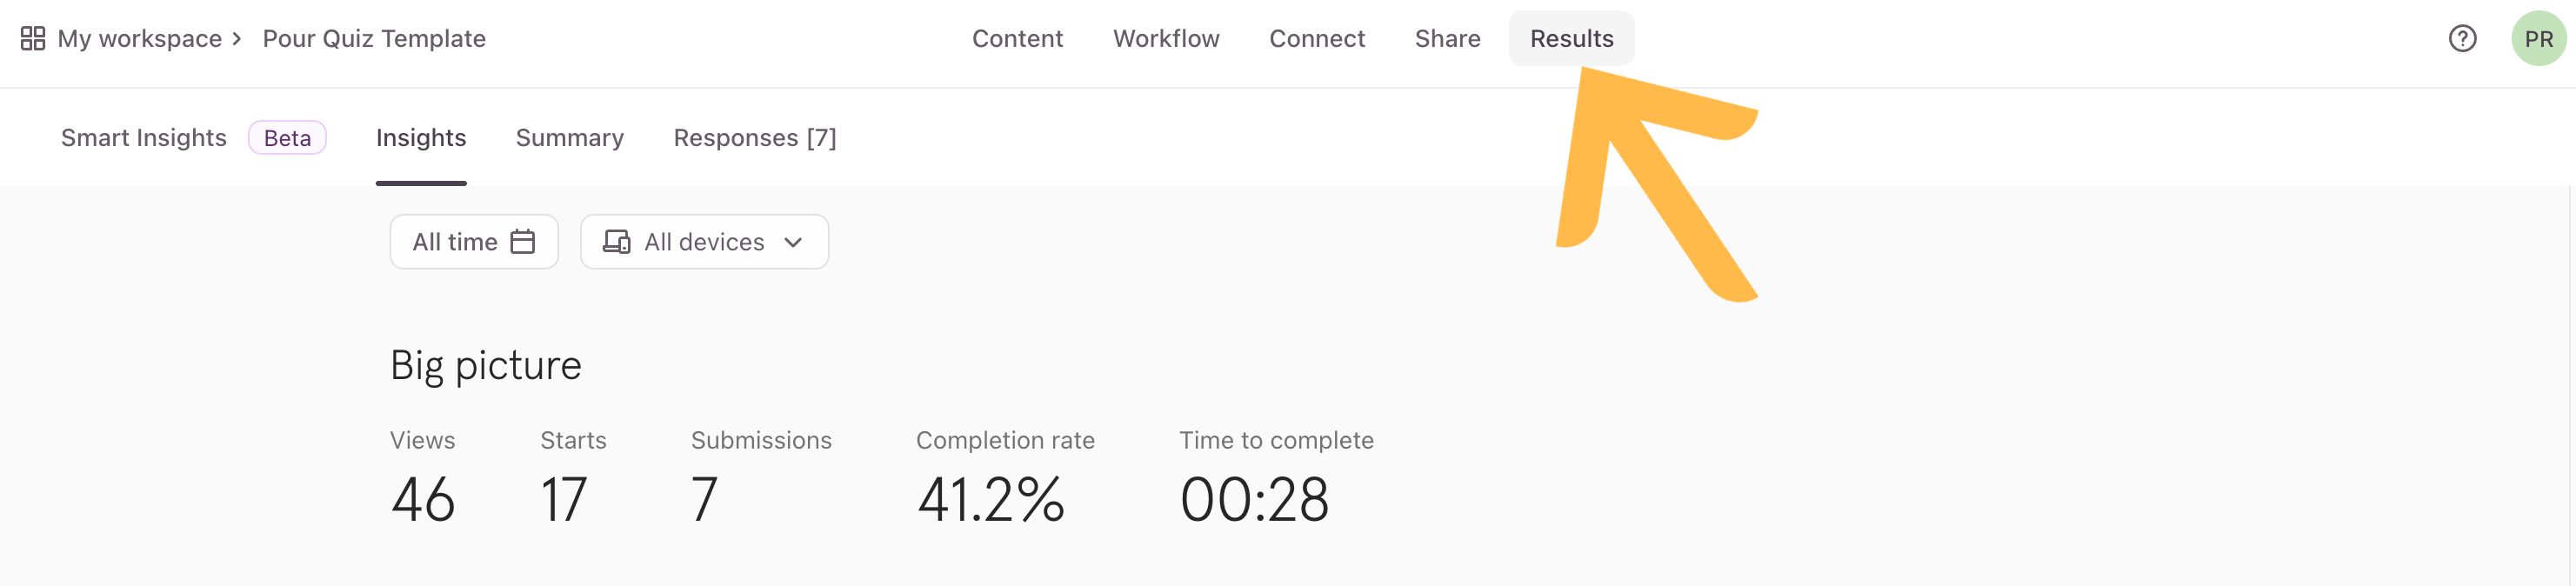
Task: Go to My workspace
Action: (x=140, y=39)
